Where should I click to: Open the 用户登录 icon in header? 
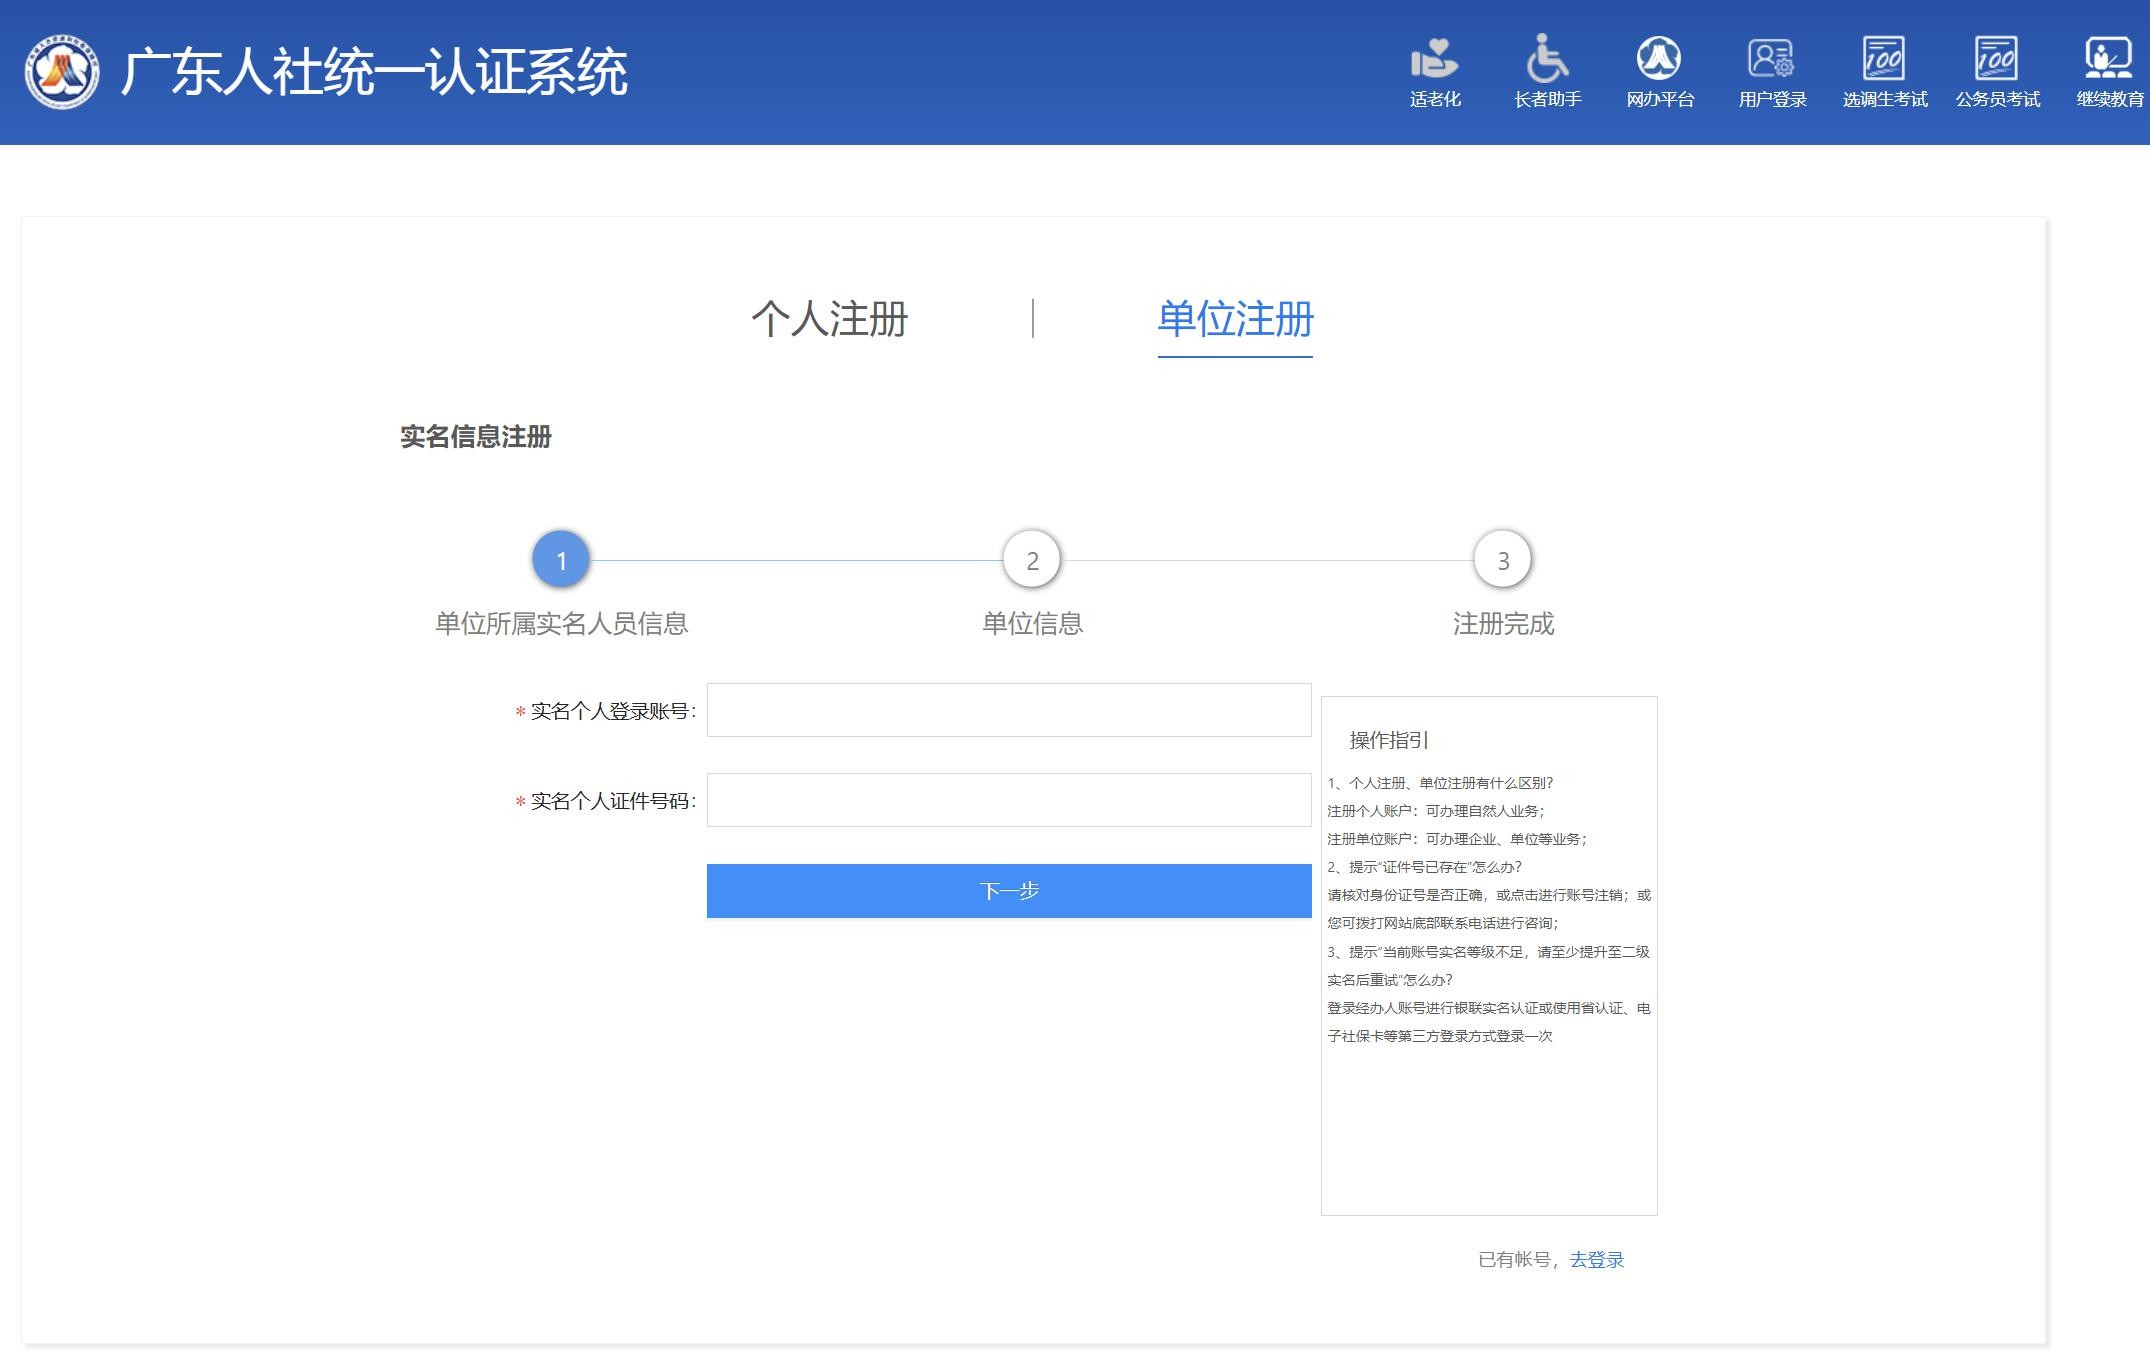pos(1771,59)
